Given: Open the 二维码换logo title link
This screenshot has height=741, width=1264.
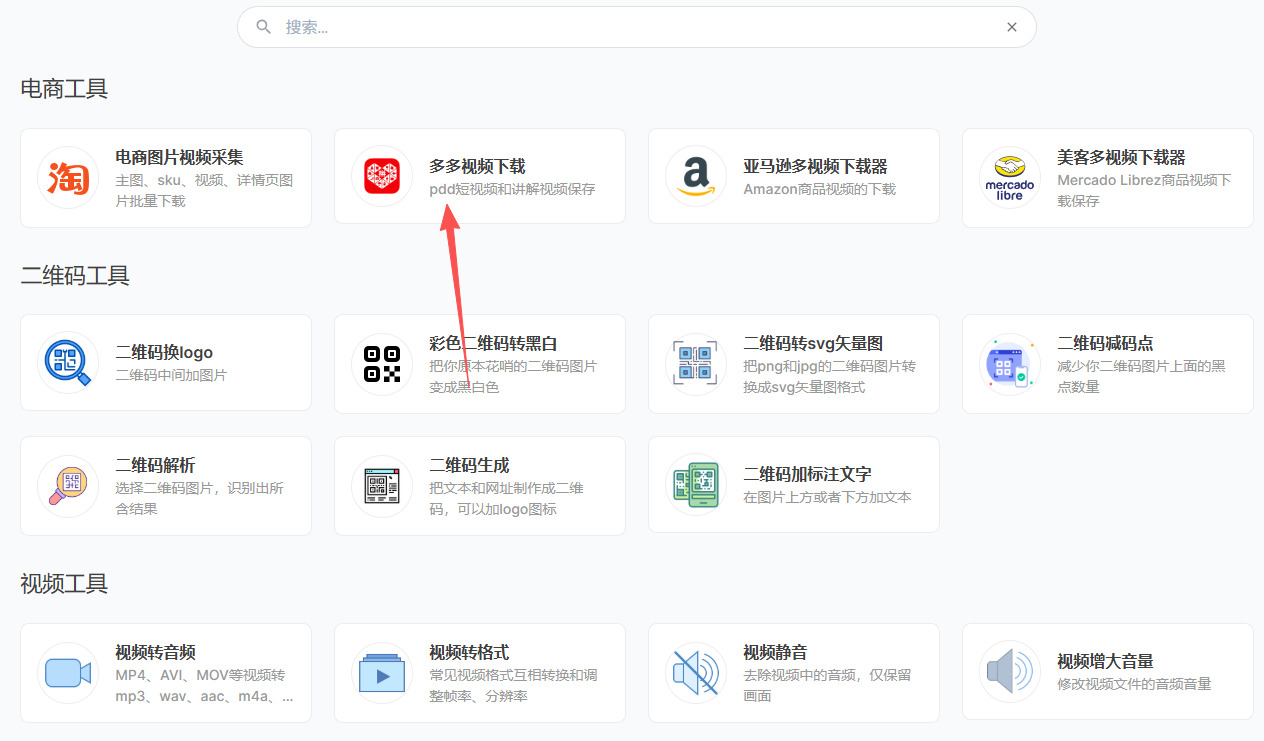Looking at the screenshot, I should (x=165, y=352).
